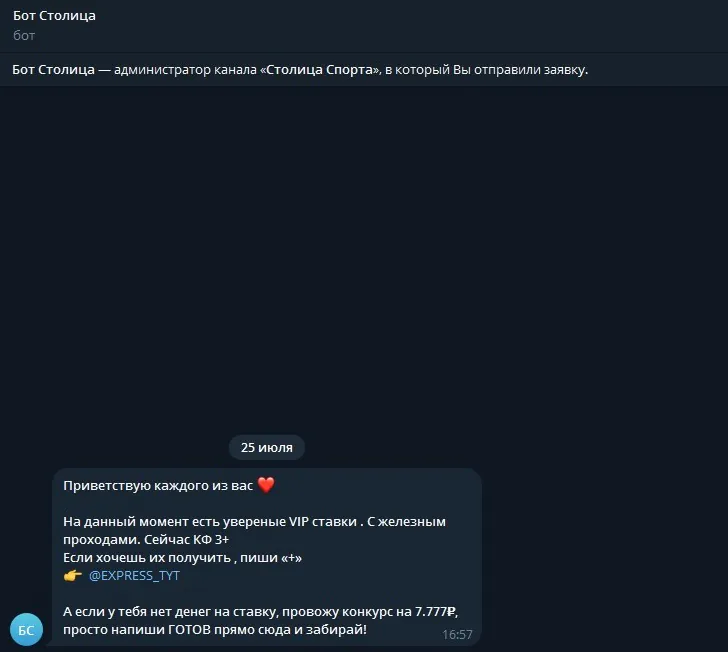728x652 pixels.
Task: Click the железным проходами message text
Action: pyautogui.click(x=254, y=530)
